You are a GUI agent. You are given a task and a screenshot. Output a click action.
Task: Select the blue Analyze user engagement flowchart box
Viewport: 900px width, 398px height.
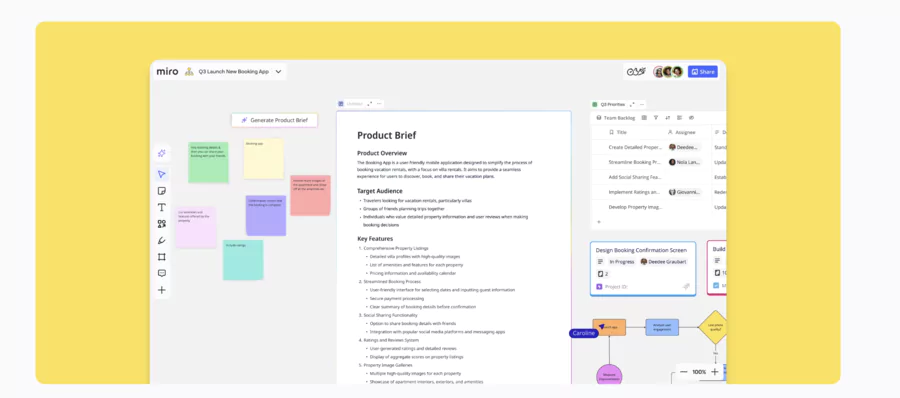[x=662, y=327]
